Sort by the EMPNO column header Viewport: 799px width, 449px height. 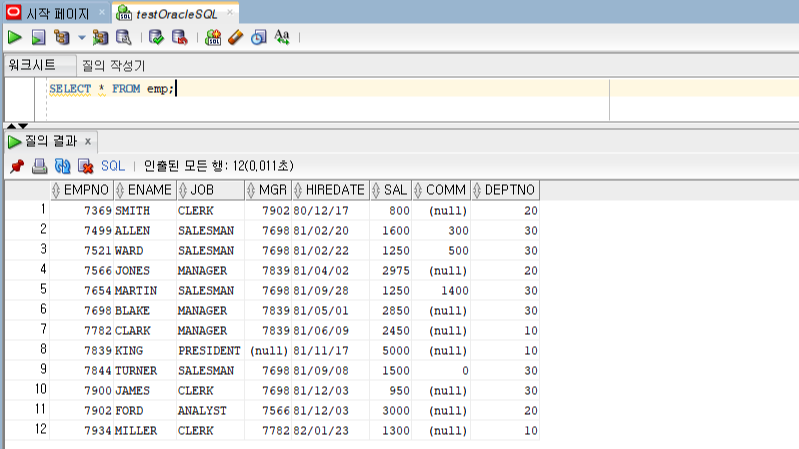pyautogui.click(x=82, y=190)
